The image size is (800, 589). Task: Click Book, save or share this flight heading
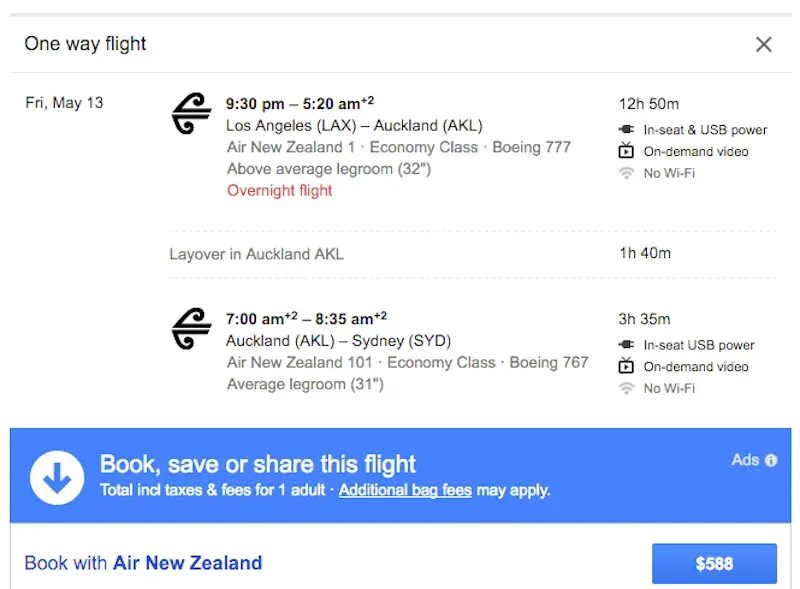point(258,464)
